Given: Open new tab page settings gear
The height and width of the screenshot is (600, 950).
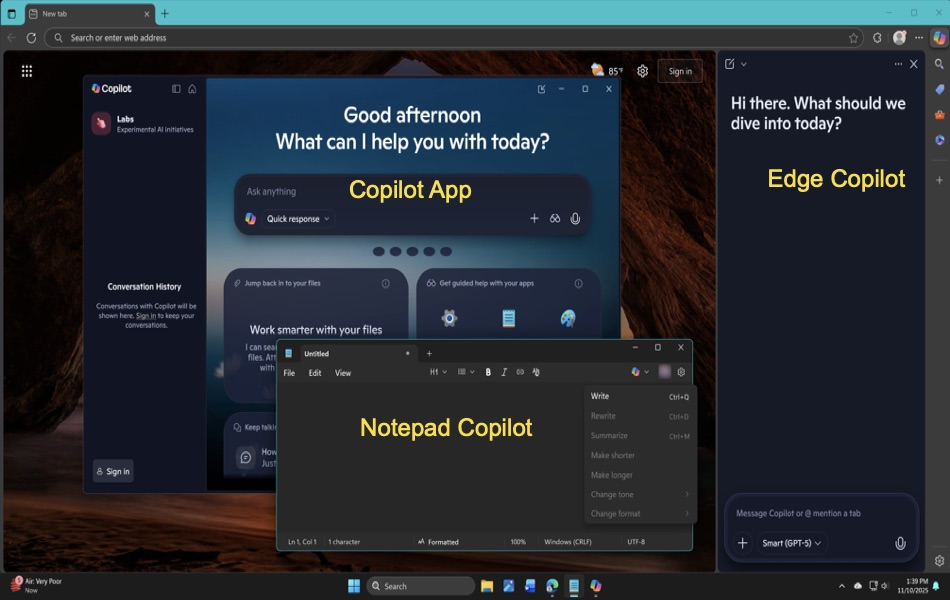Looking at the screenshot, I should coord(642,71).
